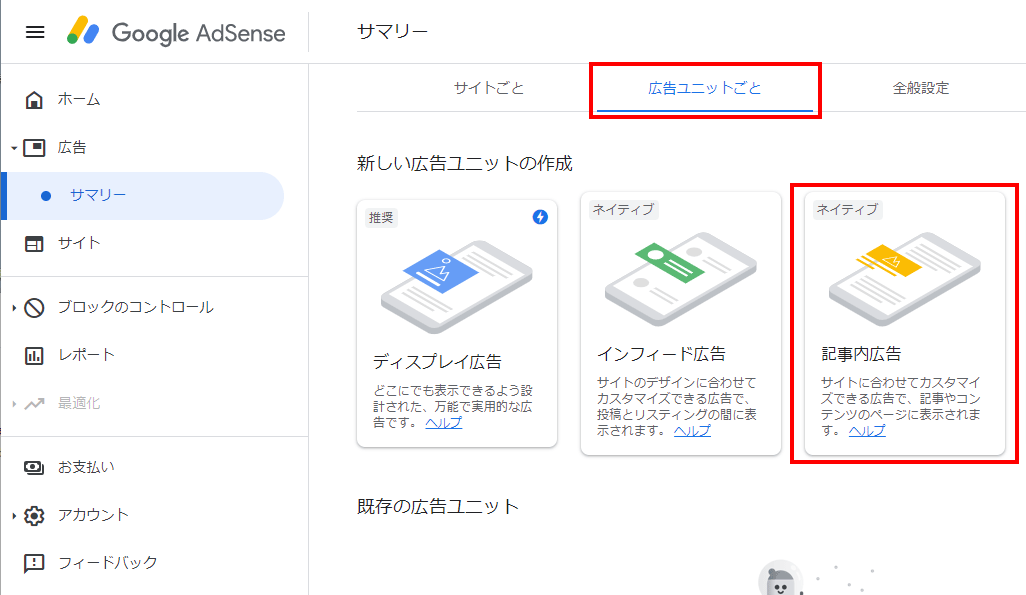Open お支払い payments icon
Viewport: 1026px width, 595px height.
click(34, 467)
